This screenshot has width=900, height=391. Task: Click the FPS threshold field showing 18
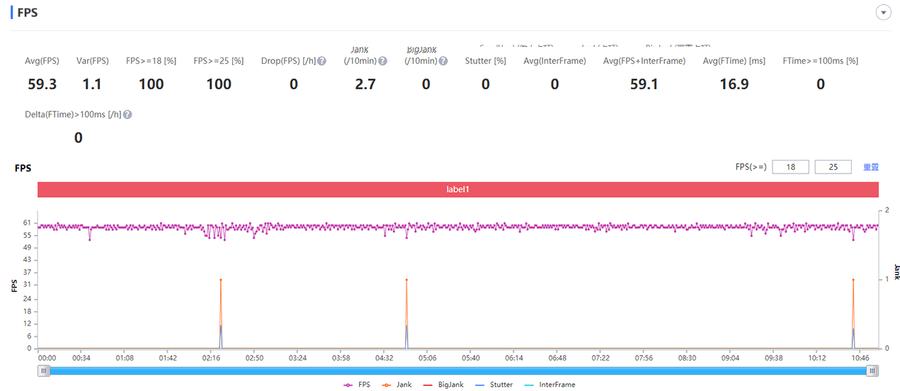(x=790, y=167)
